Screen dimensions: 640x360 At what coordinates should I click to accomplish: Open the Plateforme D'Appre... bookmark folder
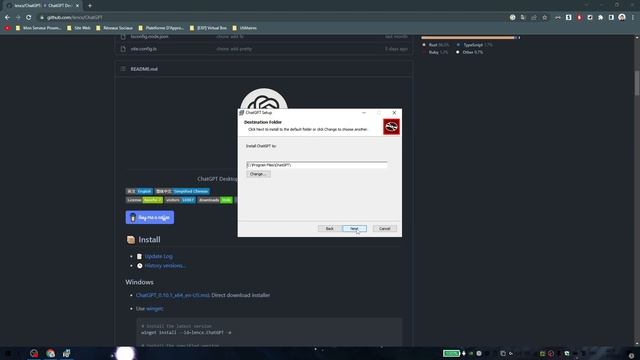tap(161, 28)
